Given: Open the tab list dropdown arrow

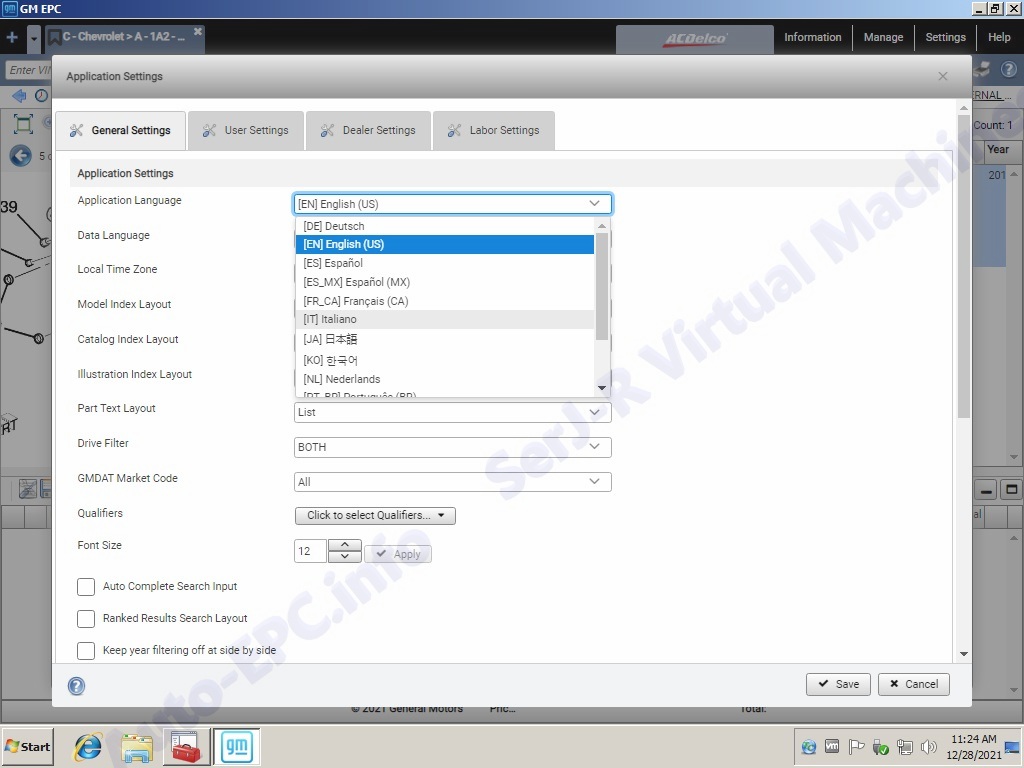Looking at the screenshot, I should pos(33,38).
